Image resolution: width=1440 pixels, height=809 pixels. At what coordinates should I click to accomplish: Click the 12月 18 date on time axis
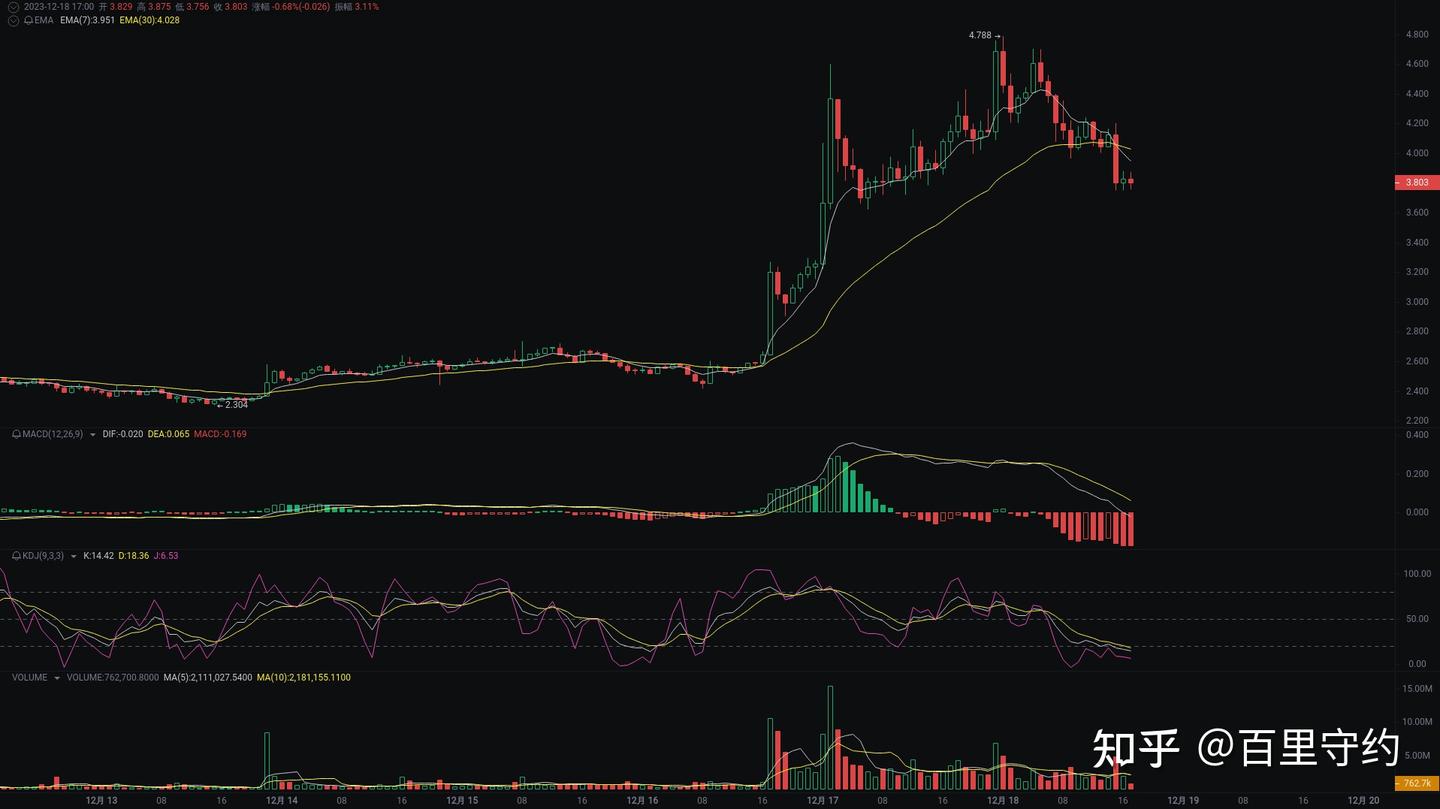point(1002,800)
